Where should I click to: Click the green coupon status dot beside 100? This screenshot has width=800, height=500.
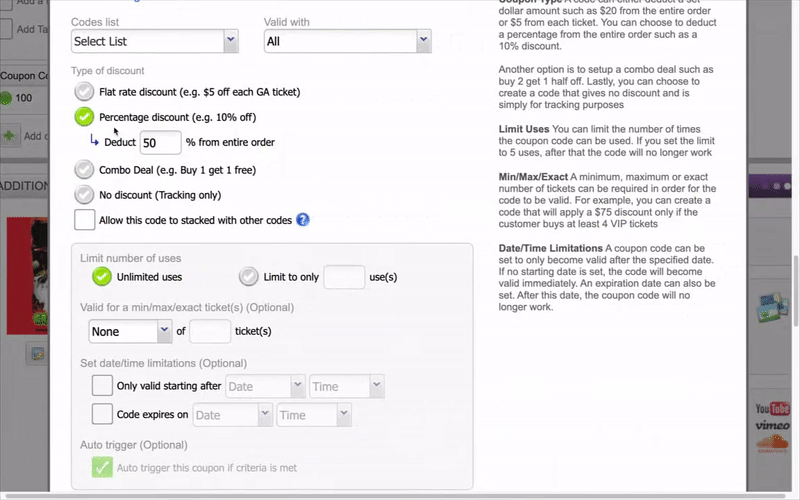click(x=6, y=98)
